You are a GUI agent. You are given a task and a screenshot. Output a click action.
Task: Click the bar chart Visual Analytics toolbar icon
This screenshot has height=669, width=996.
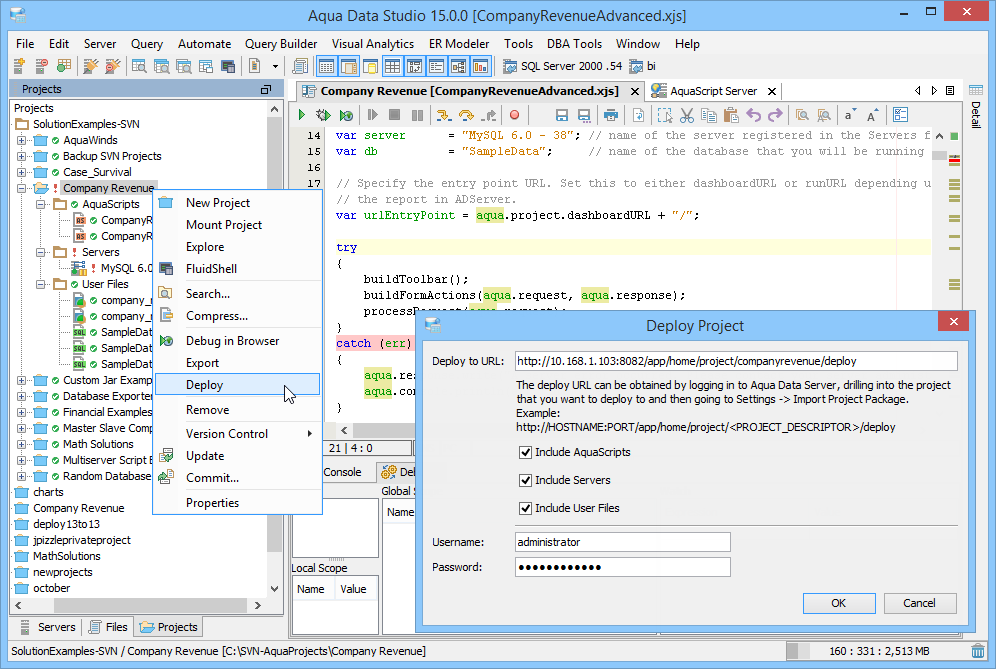tap(481, 66)
